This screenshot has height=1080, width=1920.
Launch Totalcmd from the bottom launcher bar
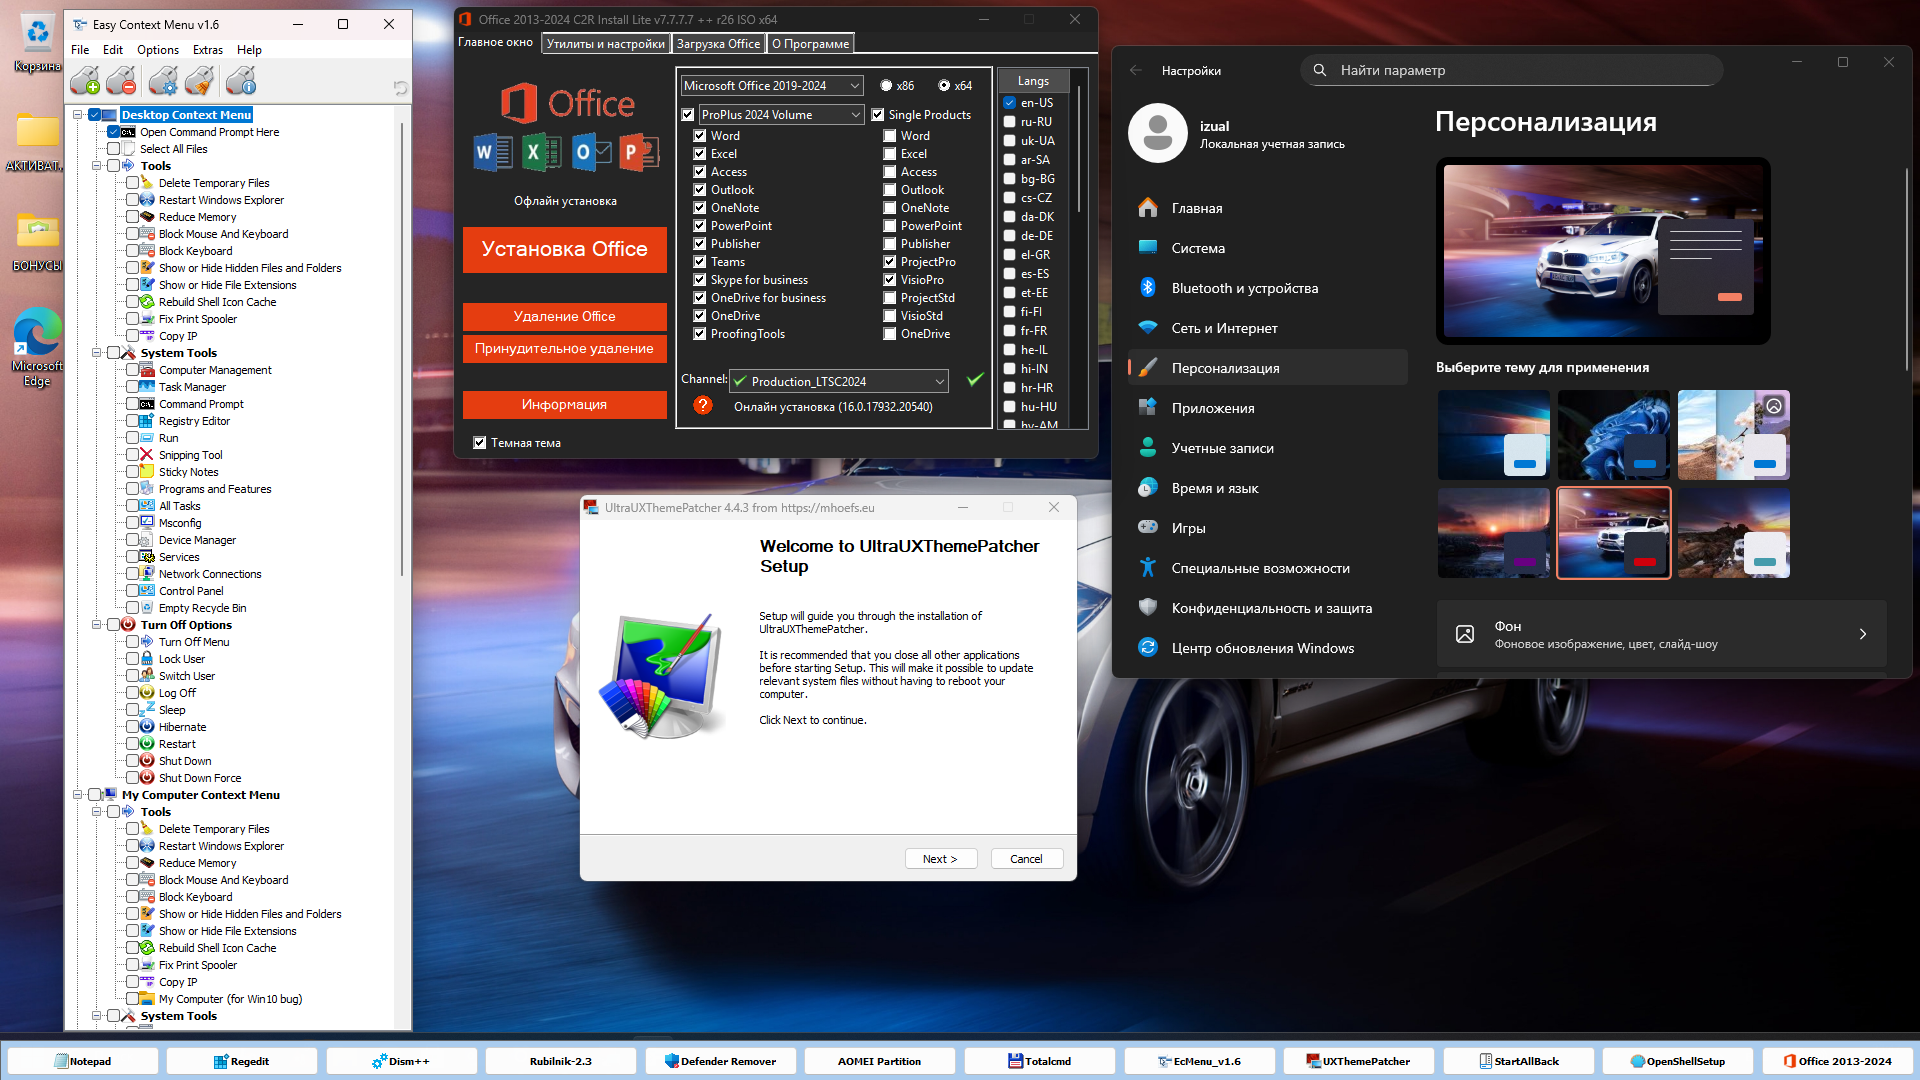pyautogui.click(x=1039, y=1061)
